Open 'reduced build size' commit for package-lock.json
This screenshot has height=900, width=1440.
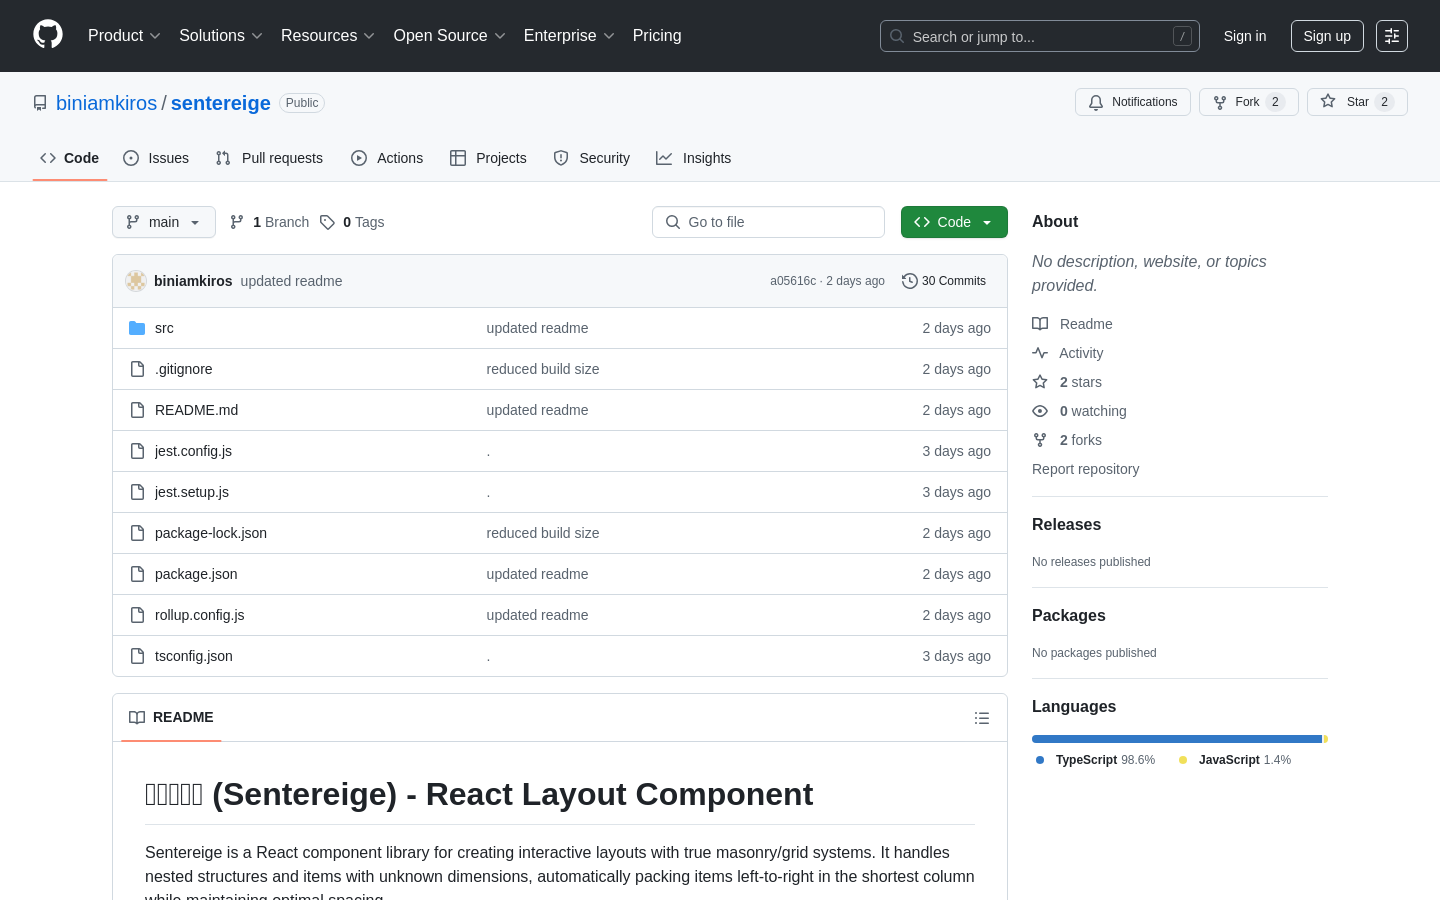click(543, 533)
